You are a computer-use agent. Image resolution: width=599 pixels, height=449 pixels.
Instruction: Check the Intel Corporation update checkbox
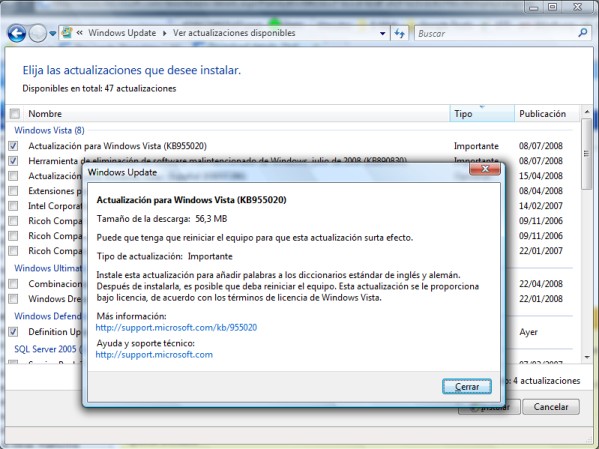pos(13,206)
